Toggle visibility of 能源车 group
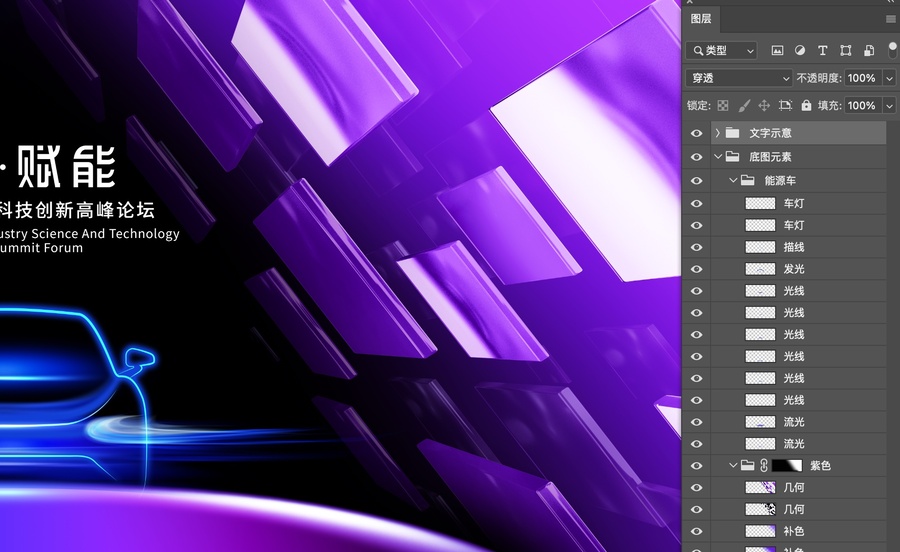Image resolution: width=900 pixels, height=552 pixels. [696, 181]
